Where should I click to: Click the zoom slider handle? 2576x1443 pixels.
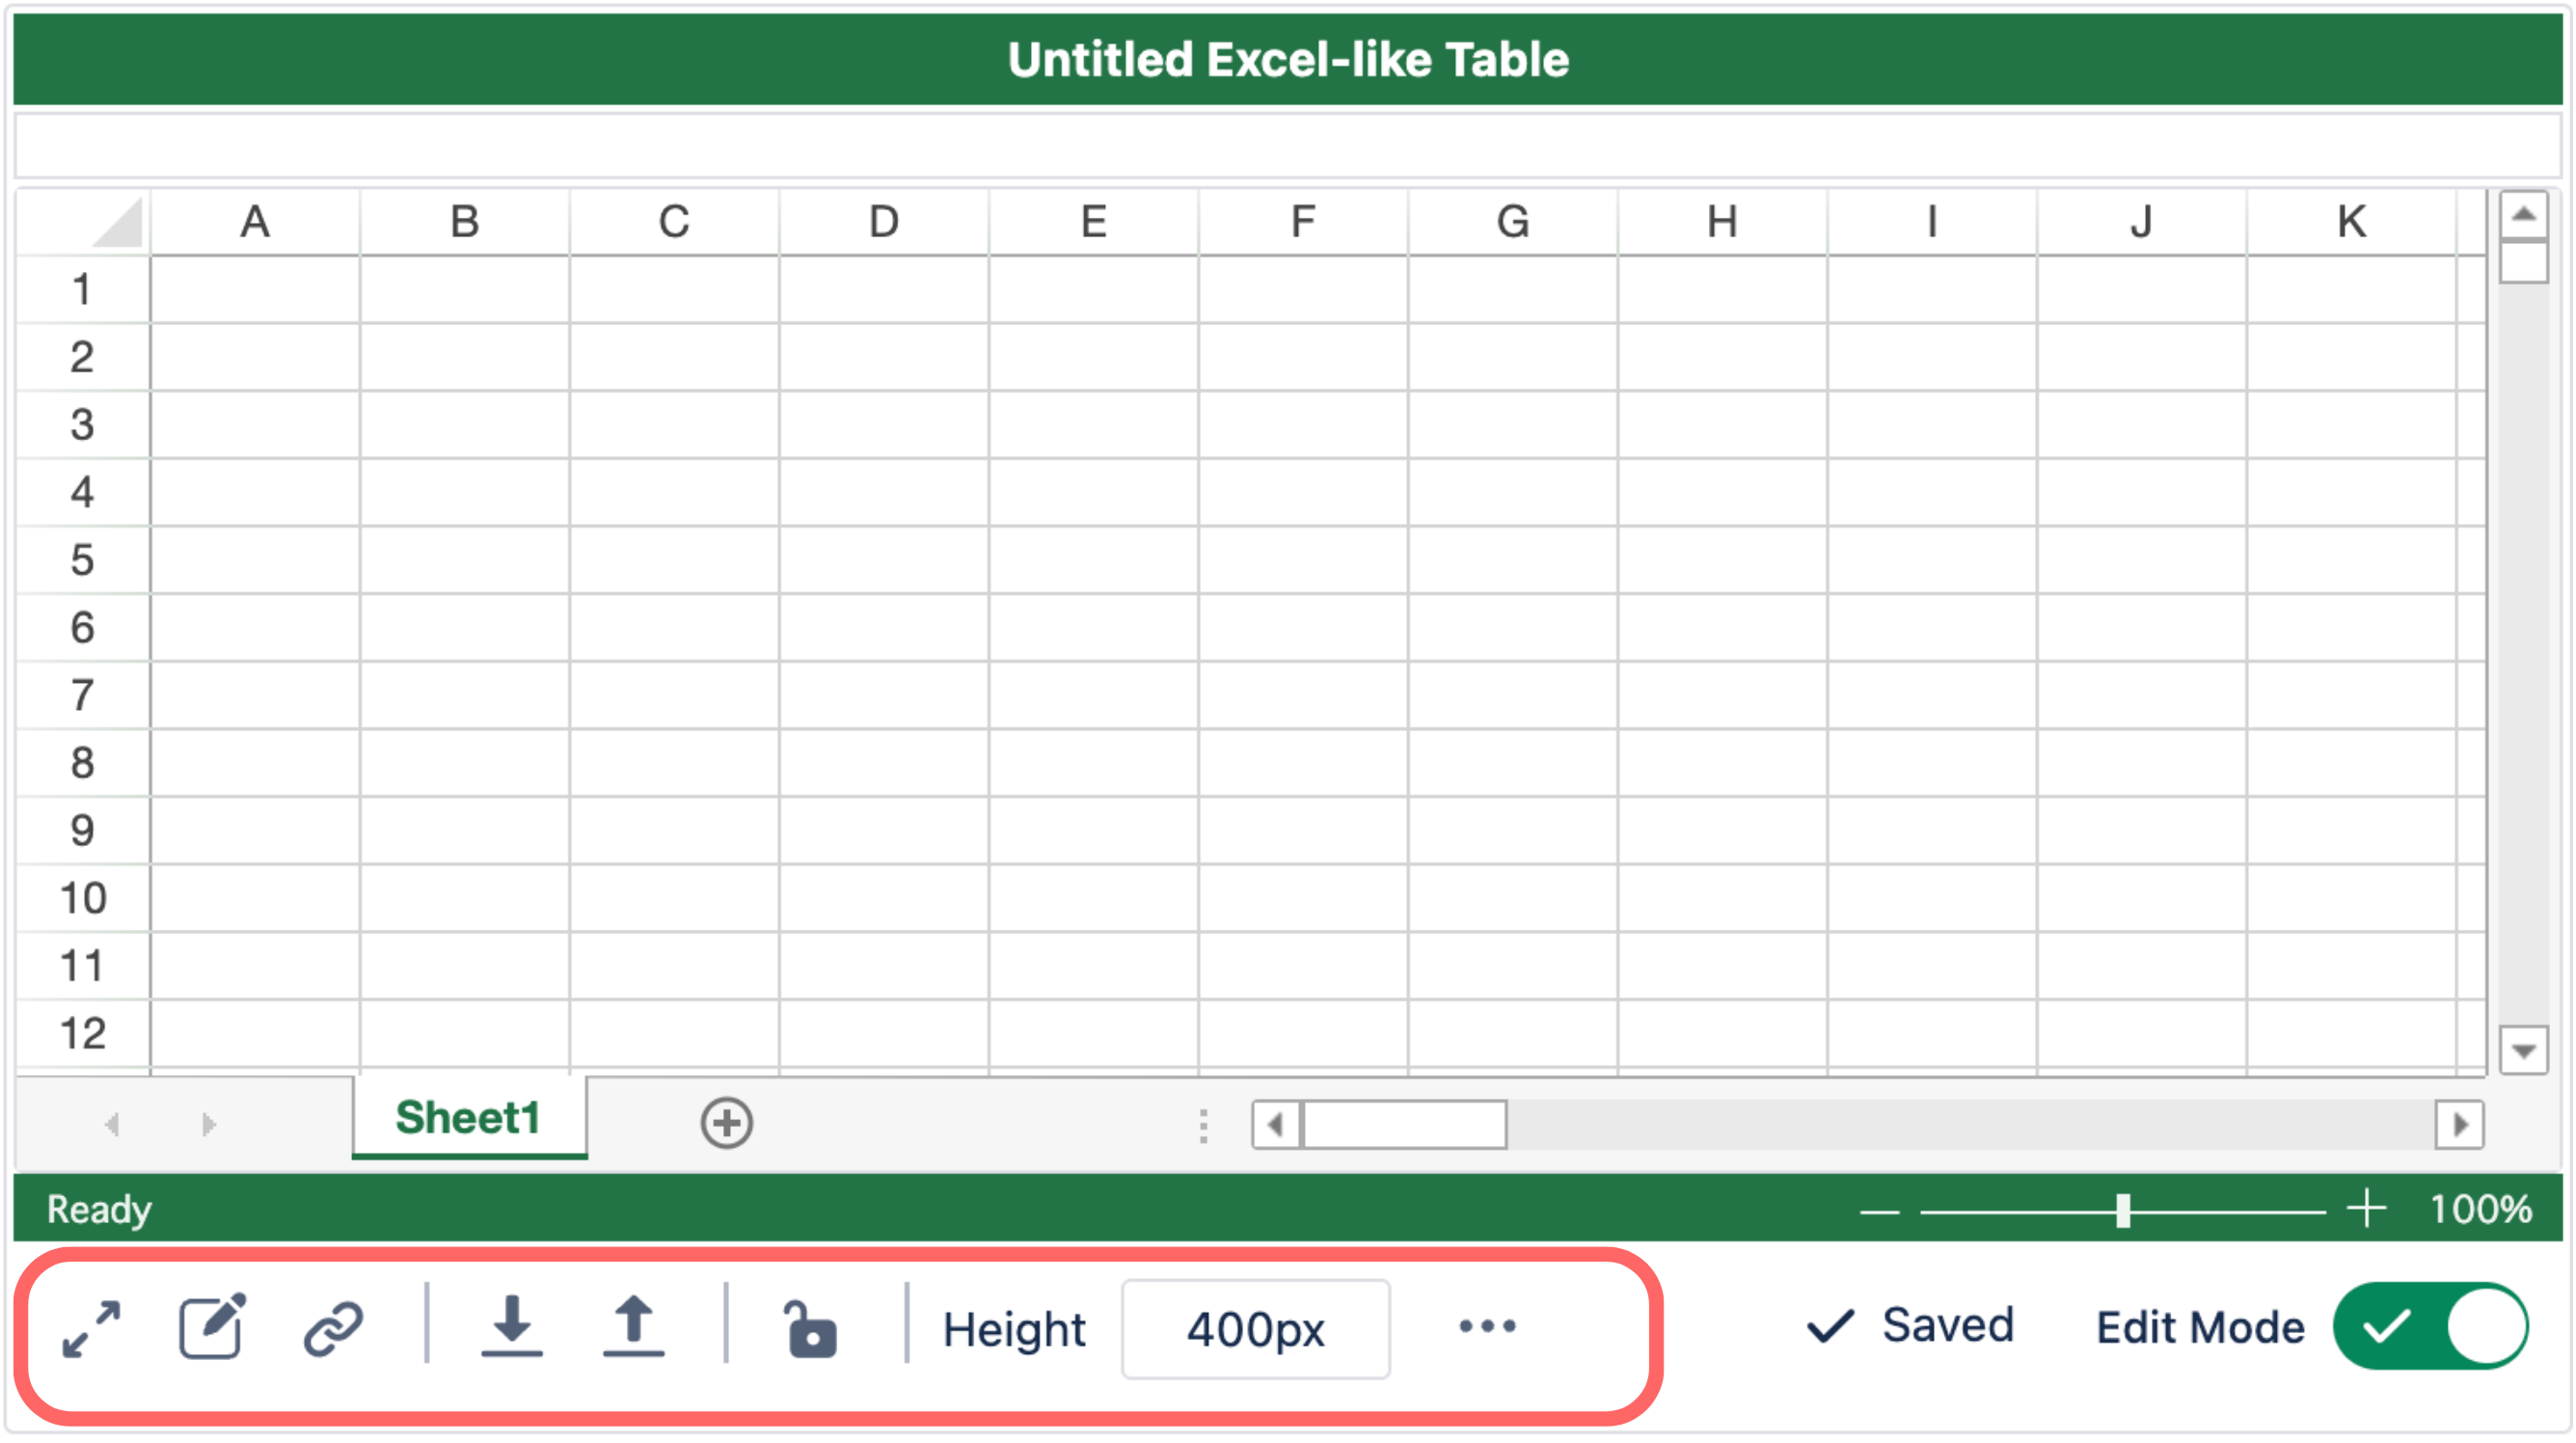pos(2122,1210)
